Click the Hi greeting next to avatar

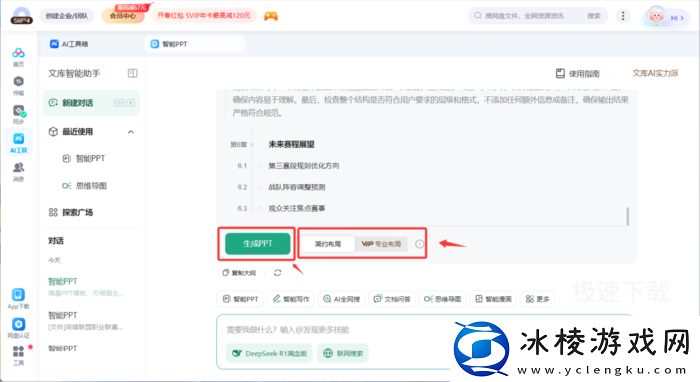tap(678, 18)
